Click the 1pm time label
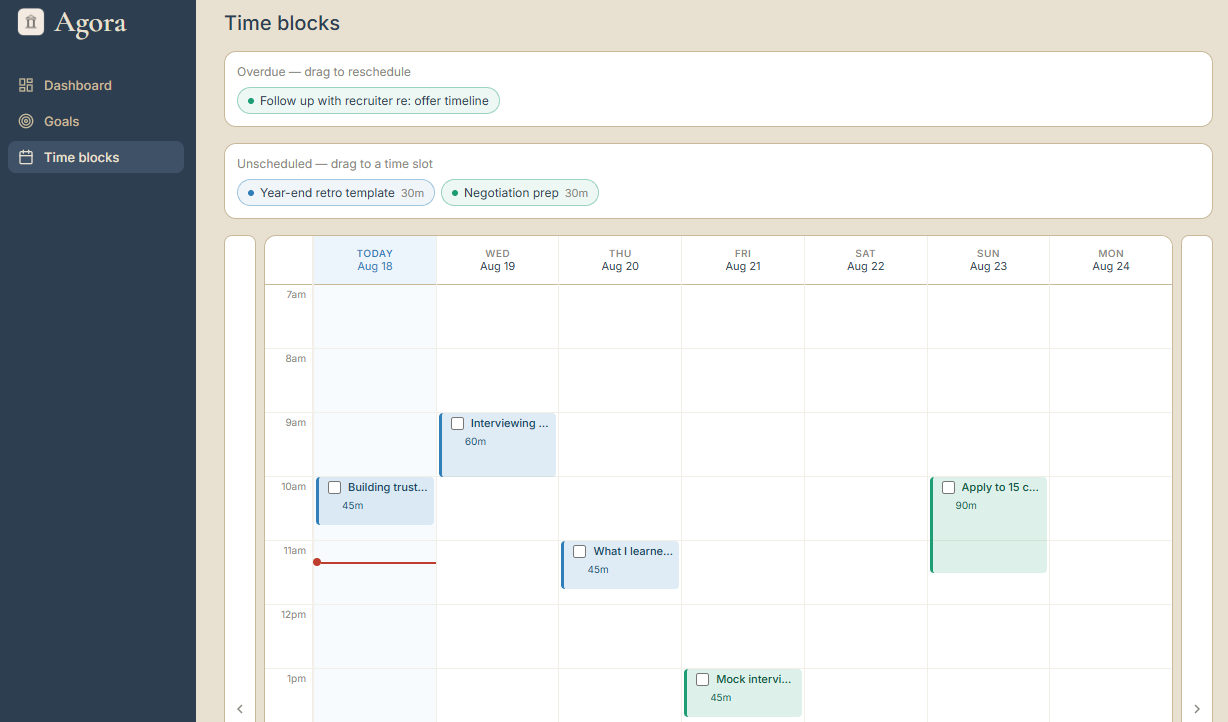Viewport: 1228px width, 722px height. tap(296, 679)
